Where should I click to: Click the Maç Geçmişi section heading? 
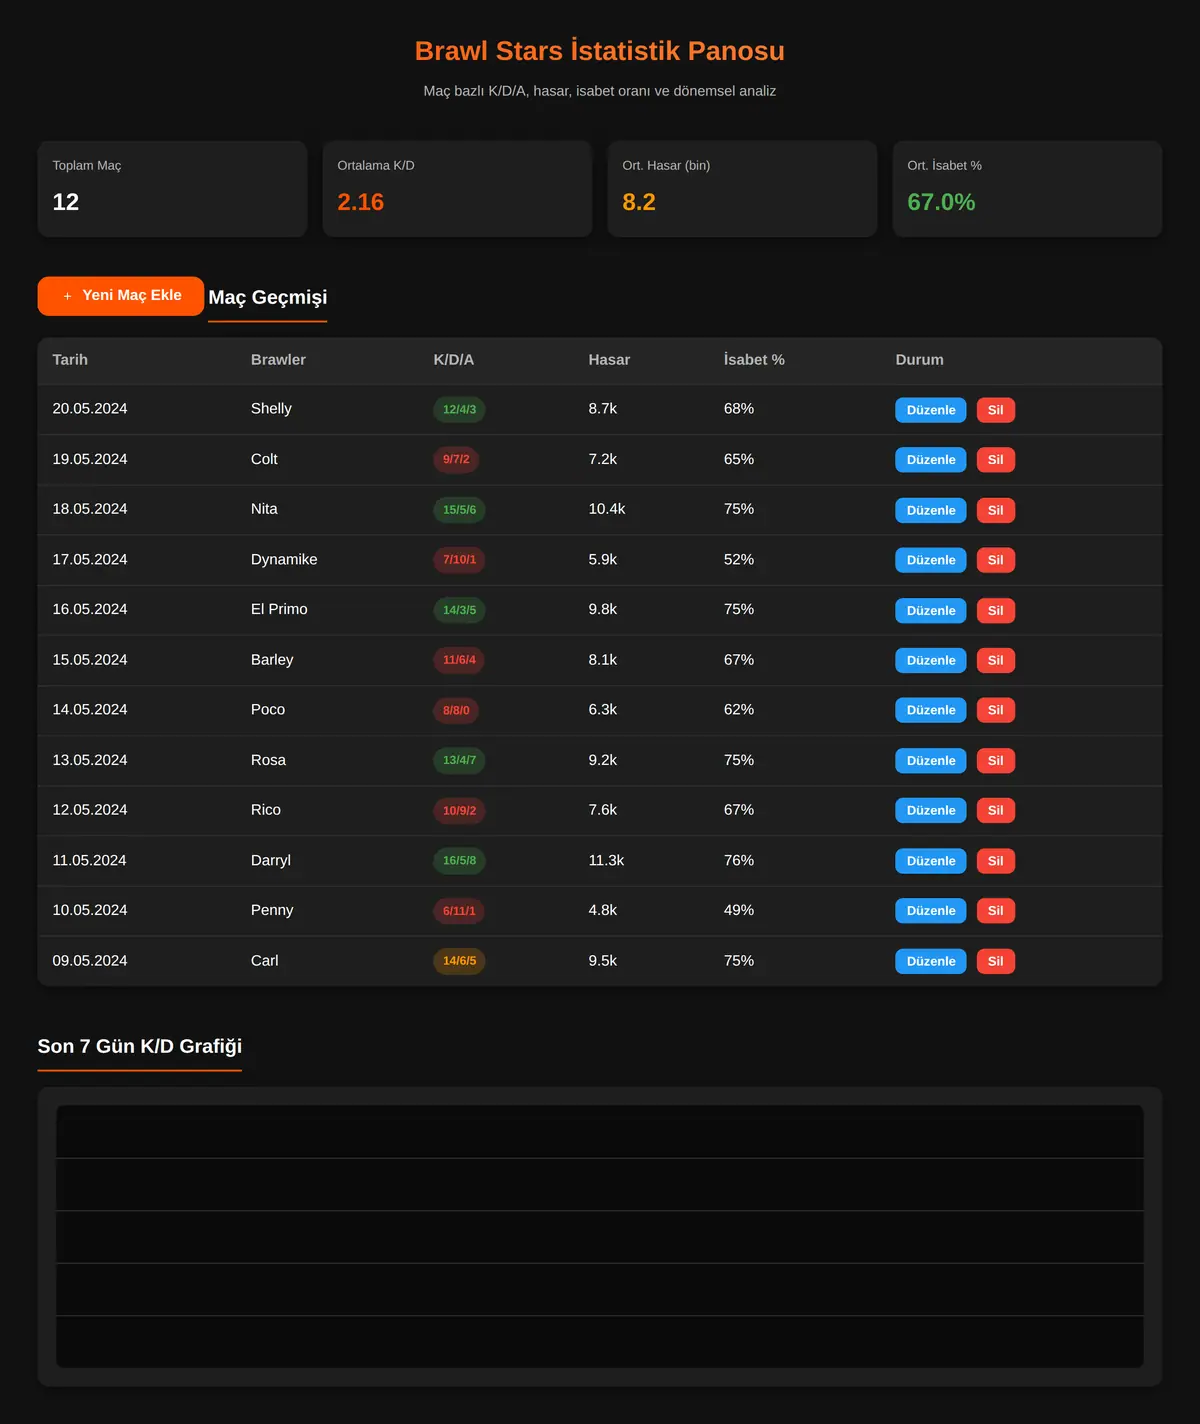pyautogui.click(x=268, y=297)
